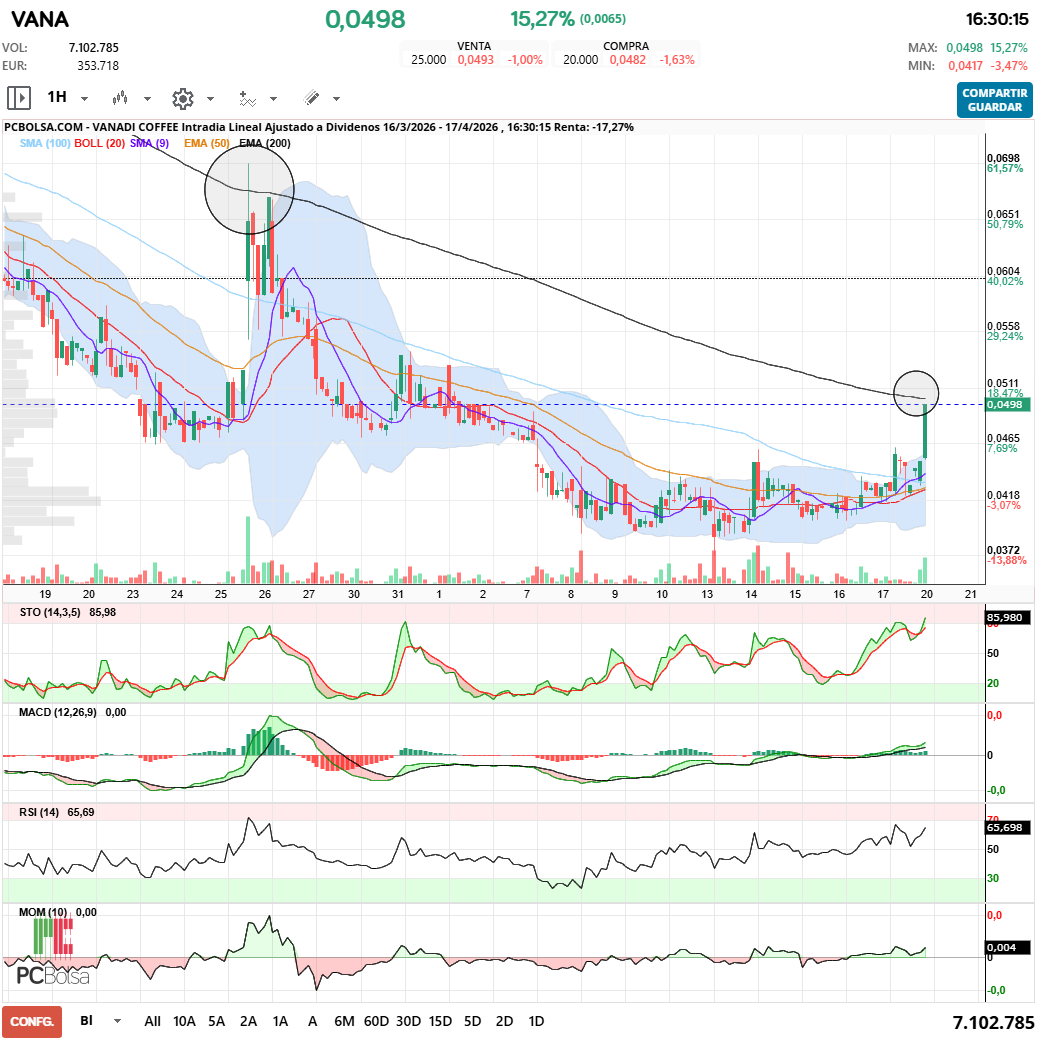Click the EMA (50) indicator label
This screenshot has width=1048, height=1043.
[207, 143]
